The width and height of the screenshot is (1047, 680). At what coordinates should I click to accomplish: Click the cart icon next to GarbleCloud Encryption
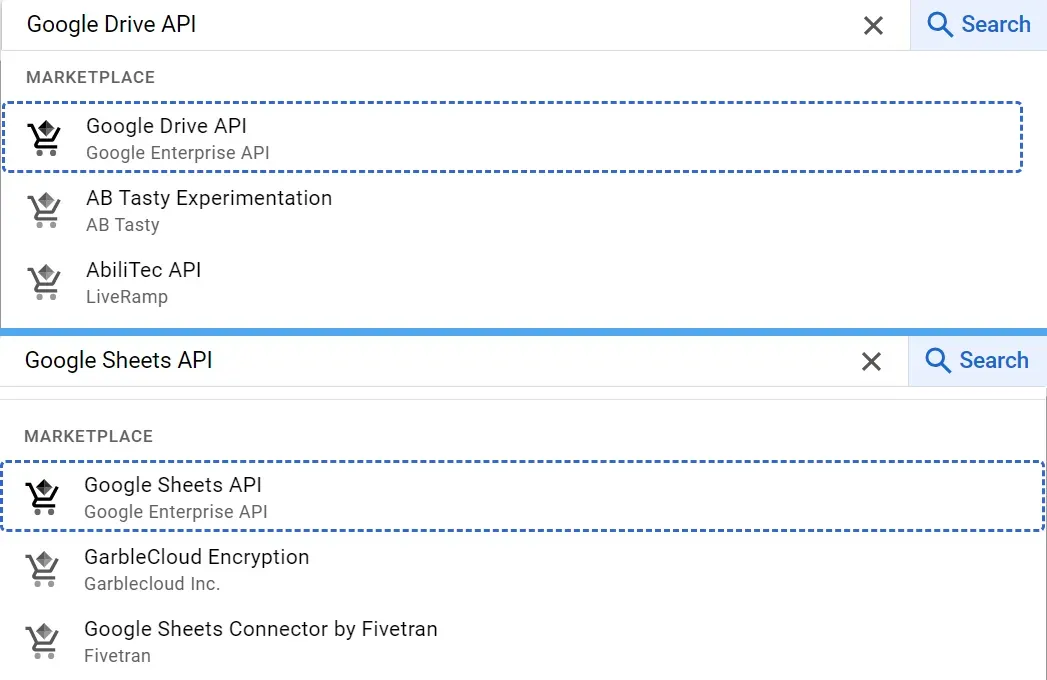click(x=43, y=568)
